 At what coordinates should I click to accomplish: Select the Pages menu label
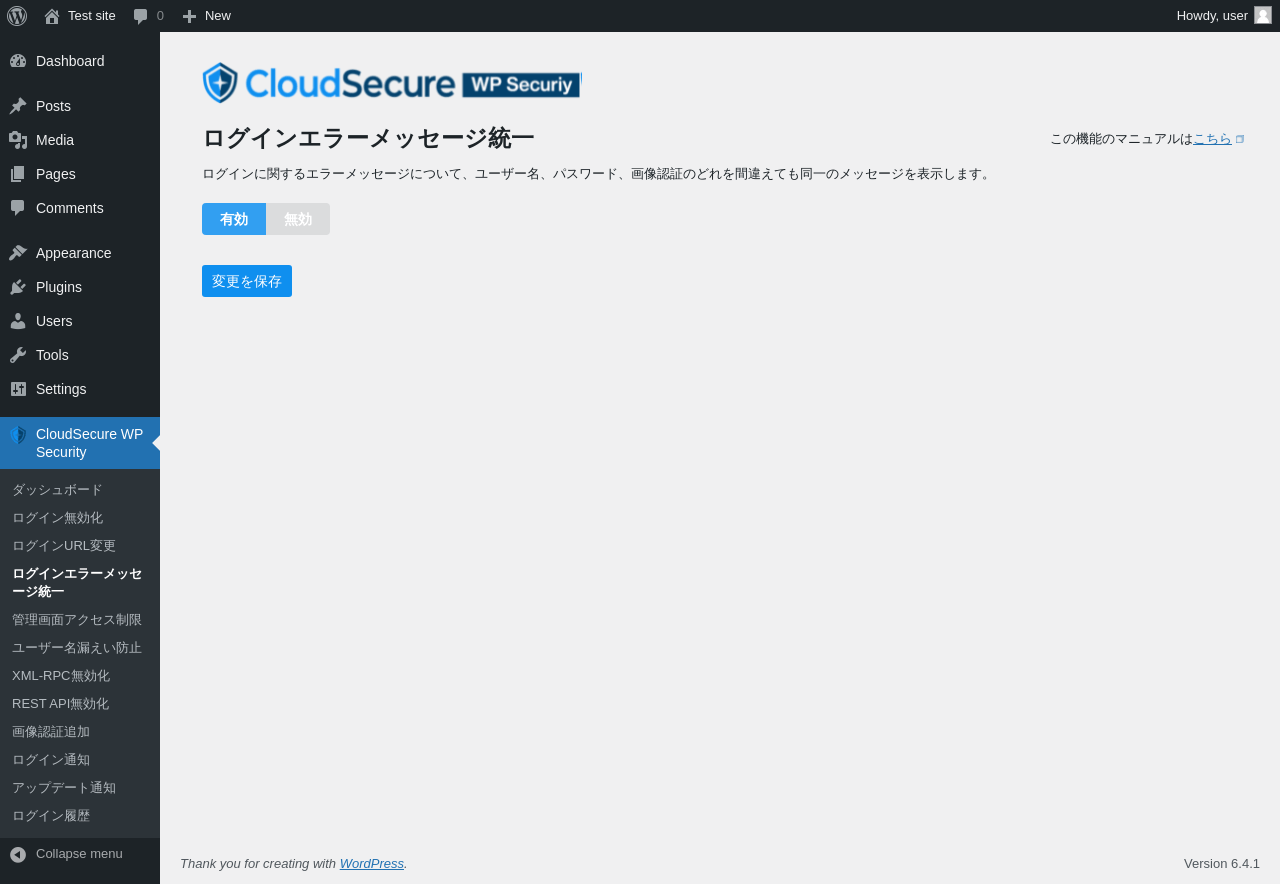pyautogui.click(x=56, y=174)
